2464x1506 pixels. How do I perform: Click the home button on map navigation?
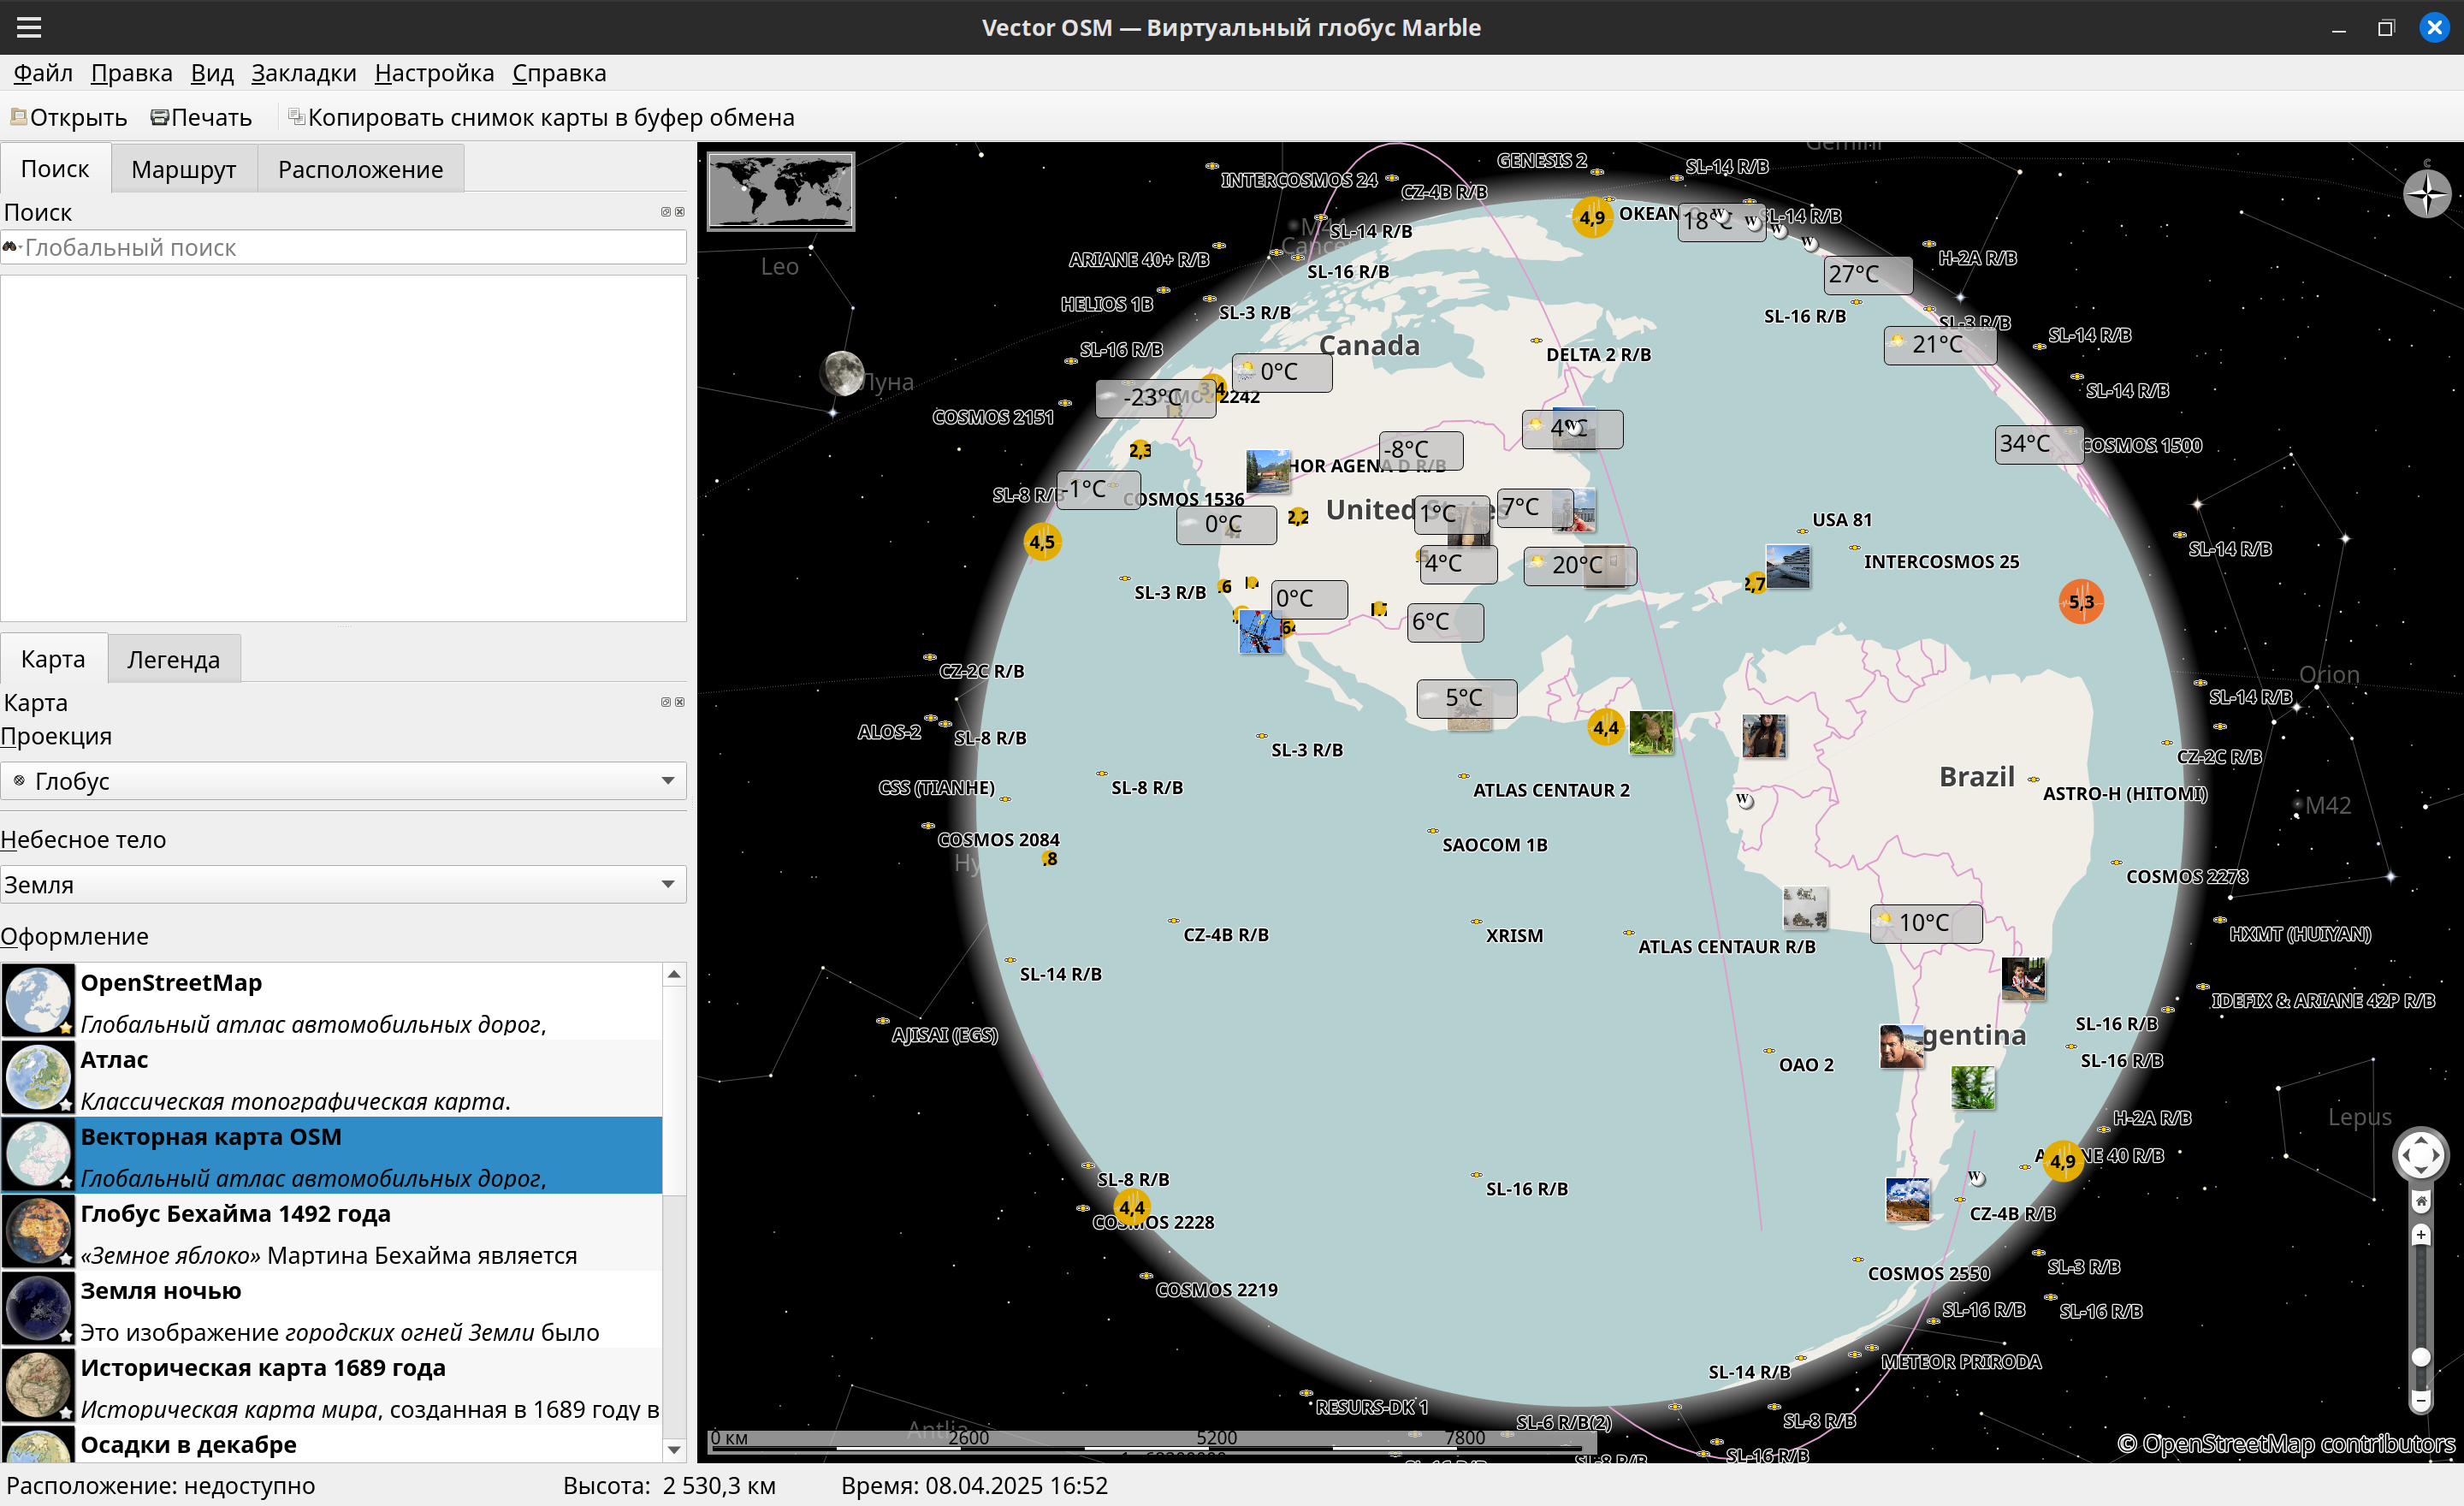(2420, 1201)
